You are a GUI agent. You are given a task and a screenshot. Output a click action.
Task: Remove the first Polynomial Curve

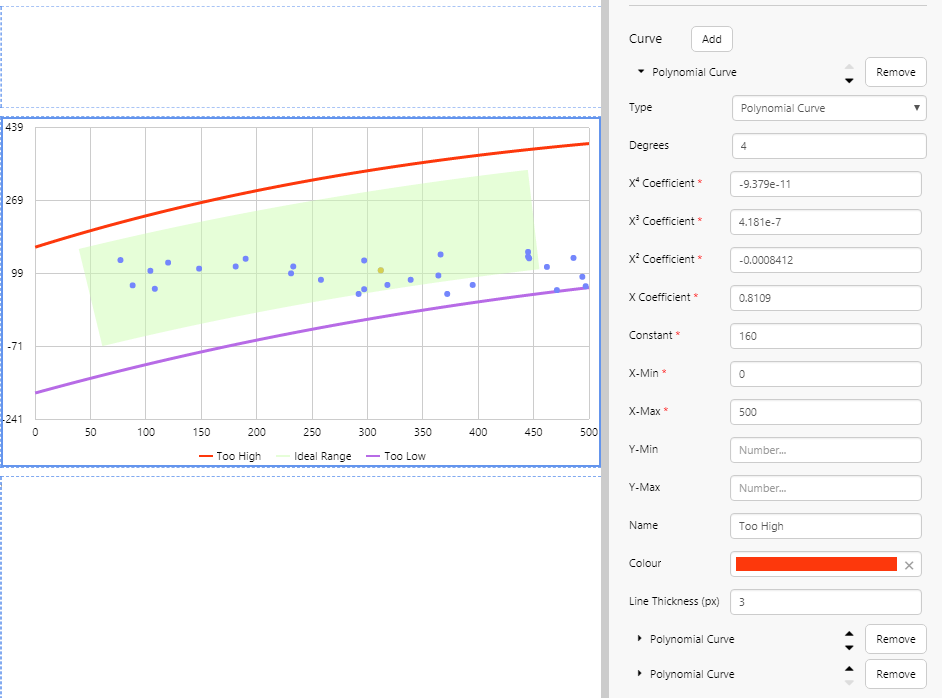[x=895, y=72]
